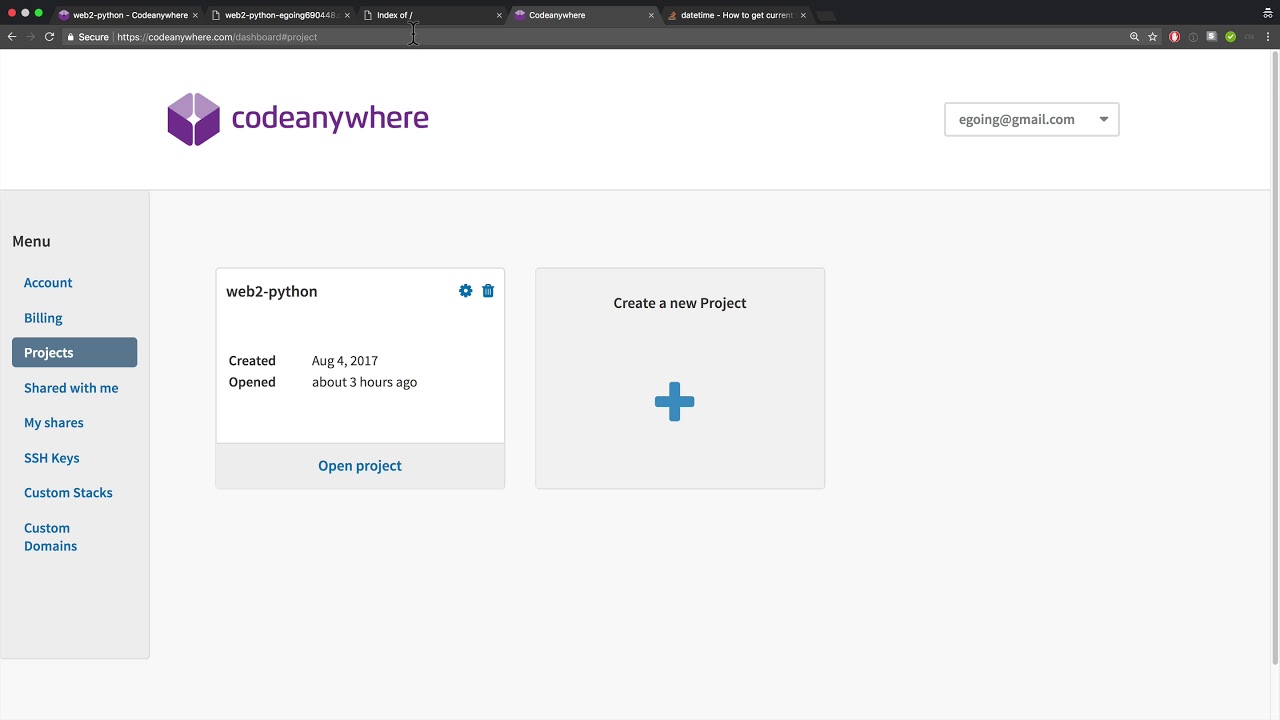Image resolution: width=1280 pixels, height=720 pixels.
Task: Click the zoom magnifier icon in the address bar
Action: click(x=1134, y=37)
